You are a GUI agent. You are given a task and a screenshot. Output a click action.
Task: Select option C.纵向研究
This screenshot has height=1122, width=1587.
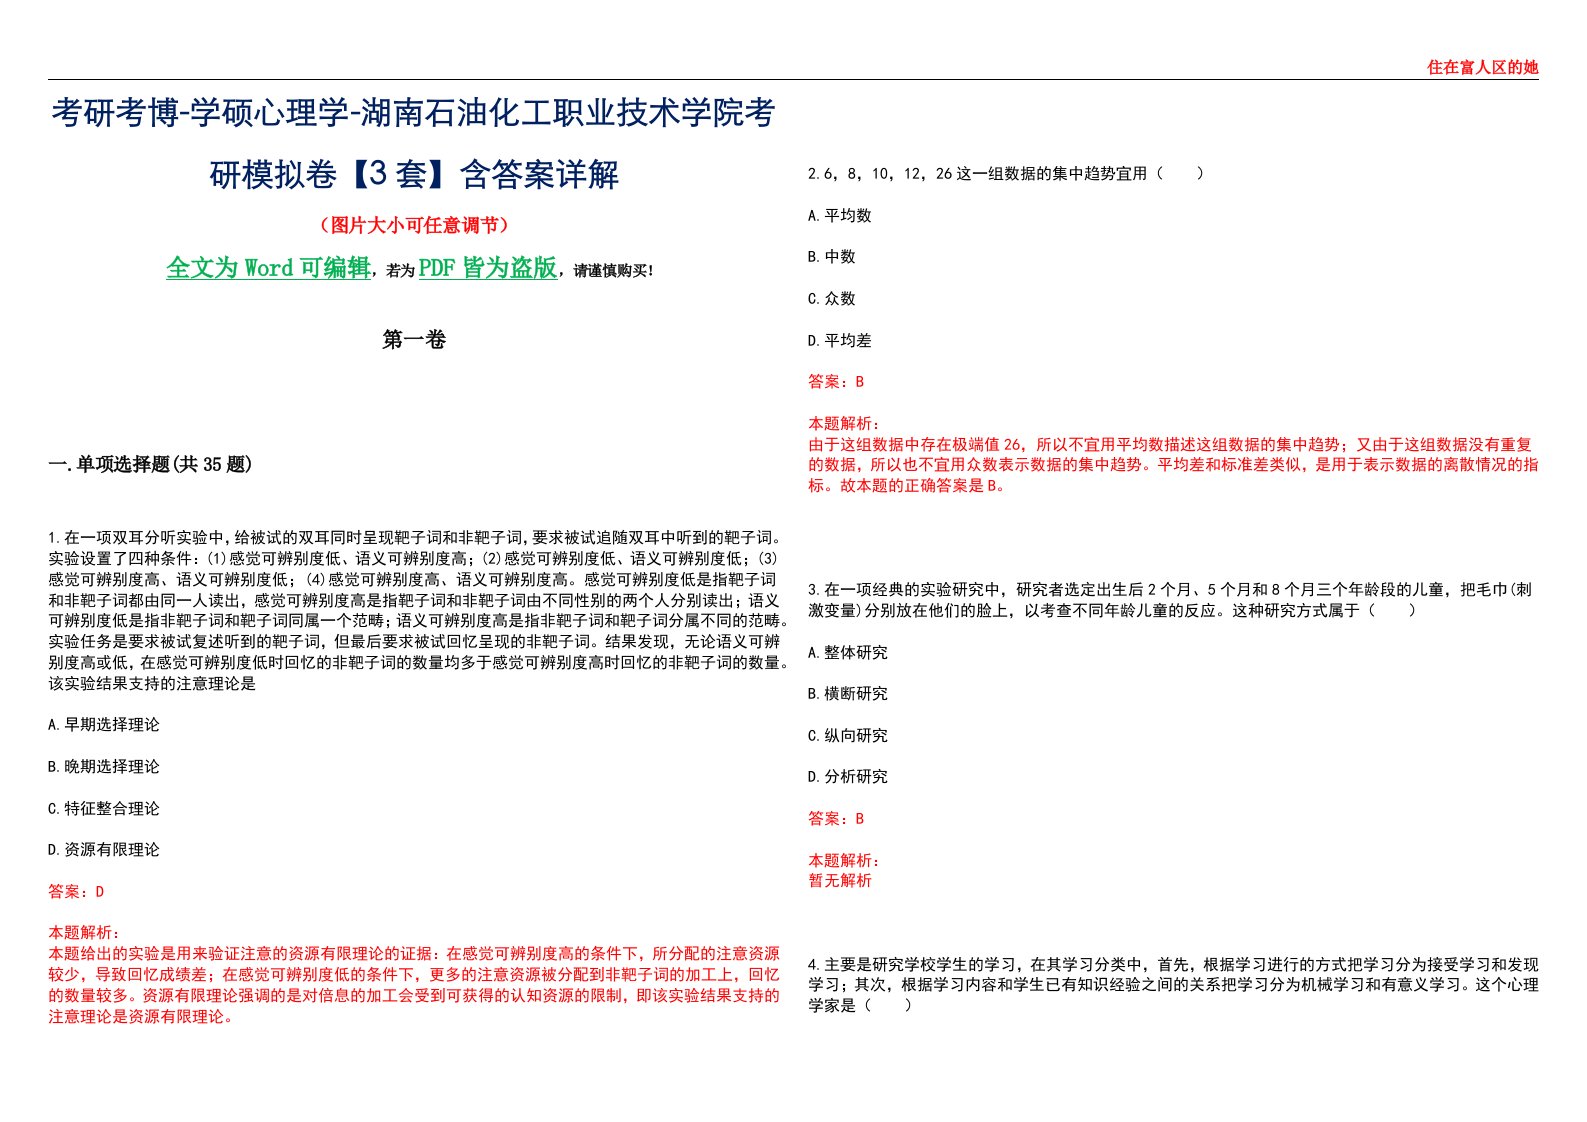(848, 735)
